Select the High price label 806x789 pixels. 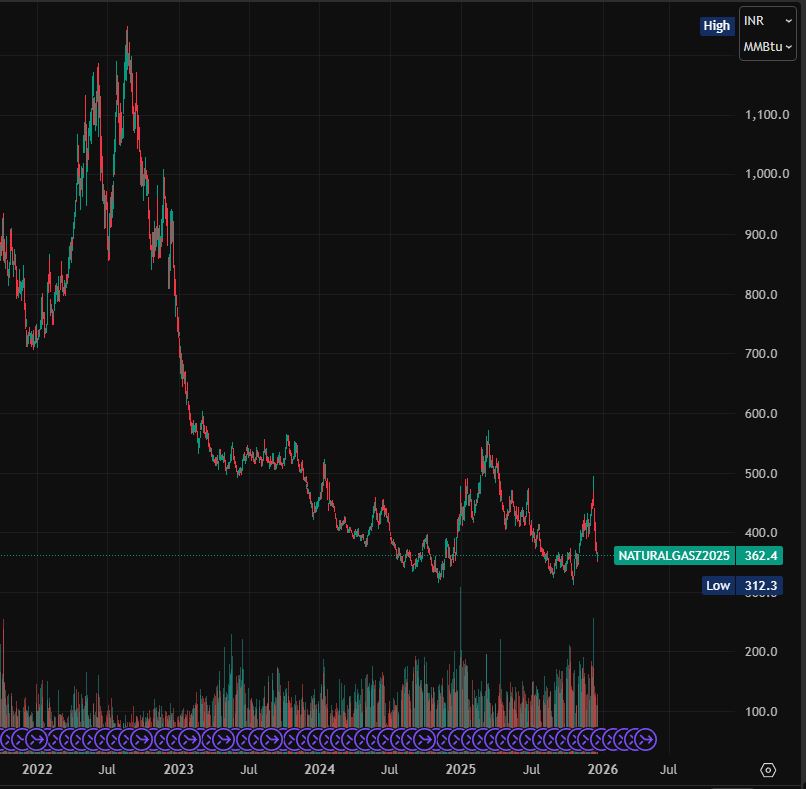tap(717, 26)
